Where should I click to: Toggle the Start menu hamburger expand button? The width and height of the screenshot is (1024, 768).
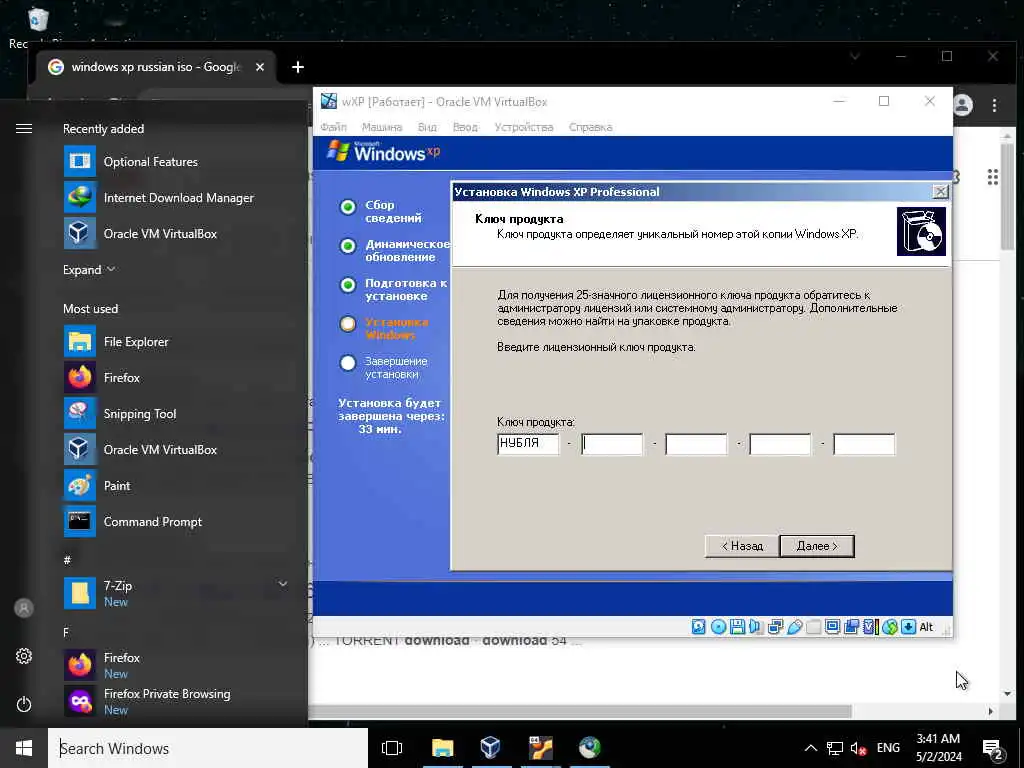coord(24,129)
